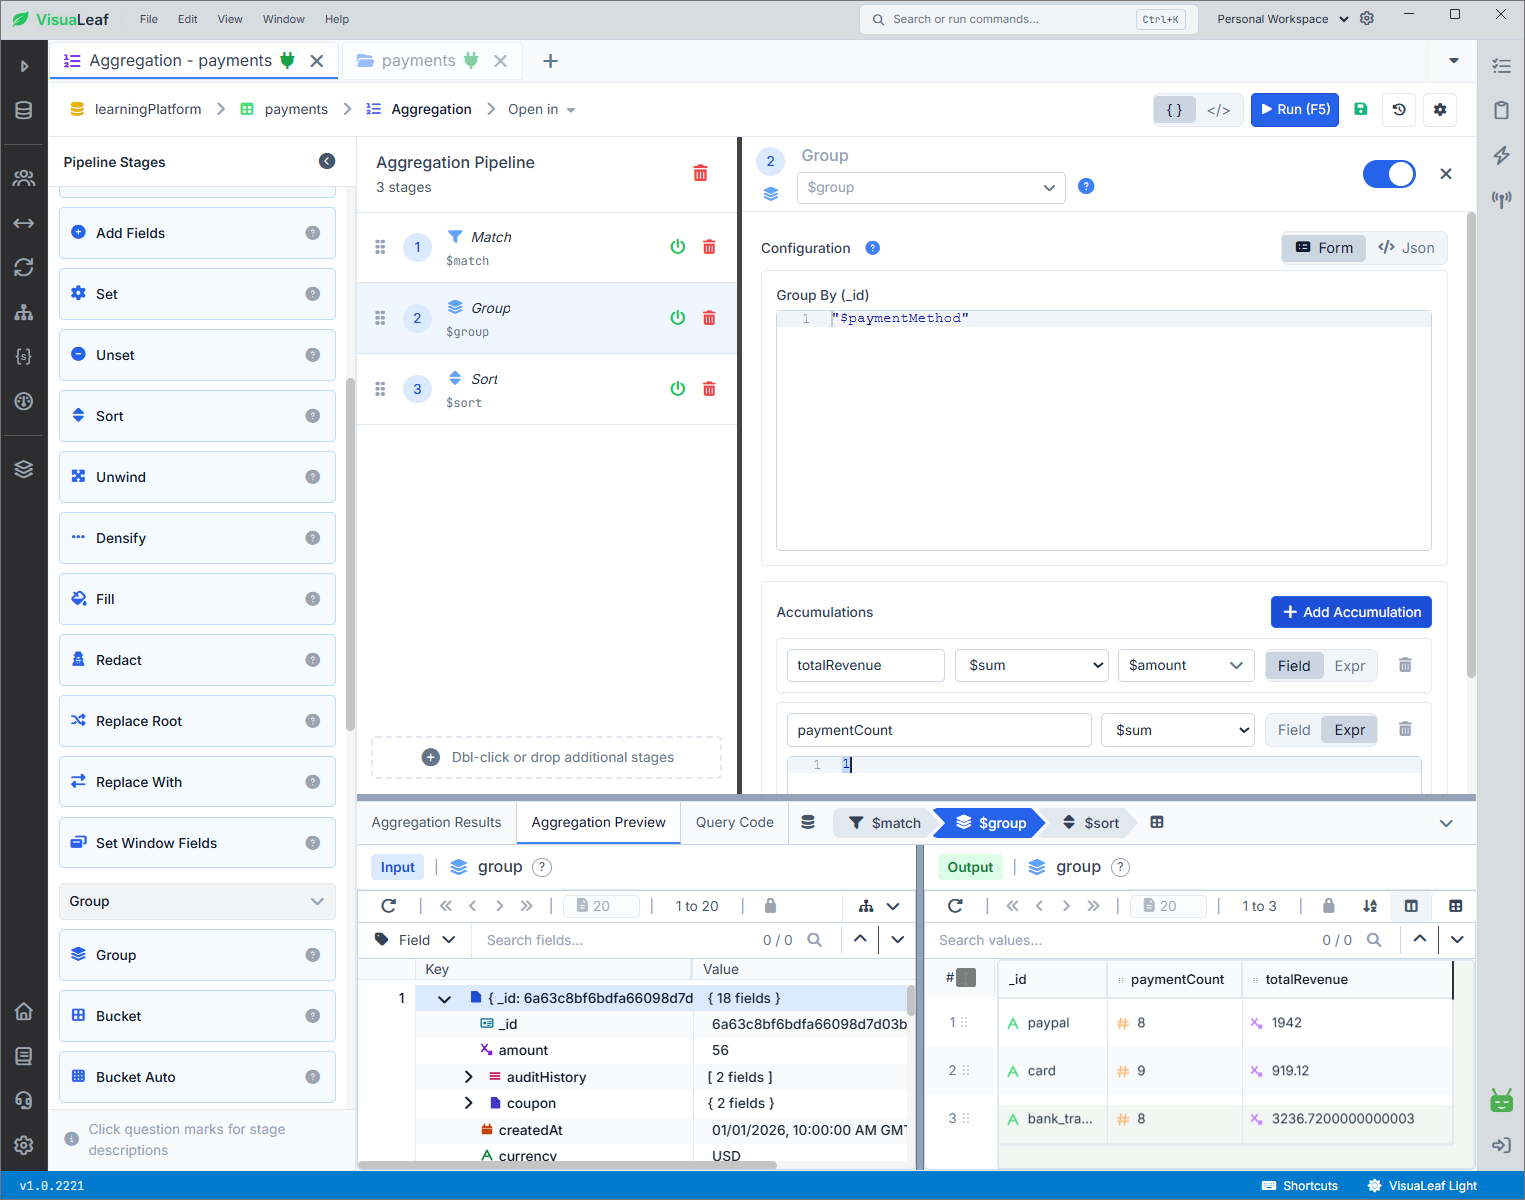Delete the entire pipeline with red trash icon
1525x1200 pixels.
[x=700, y=173]
